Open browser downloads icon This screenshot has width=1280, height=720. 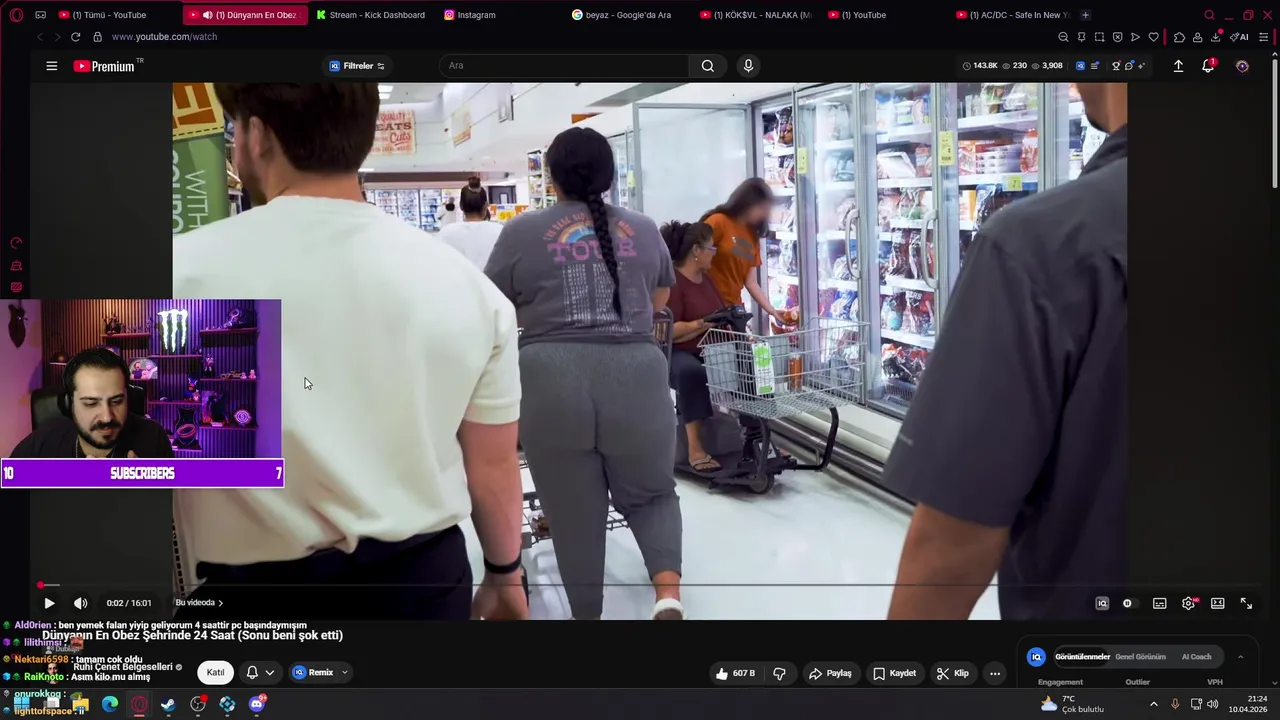1215,37
